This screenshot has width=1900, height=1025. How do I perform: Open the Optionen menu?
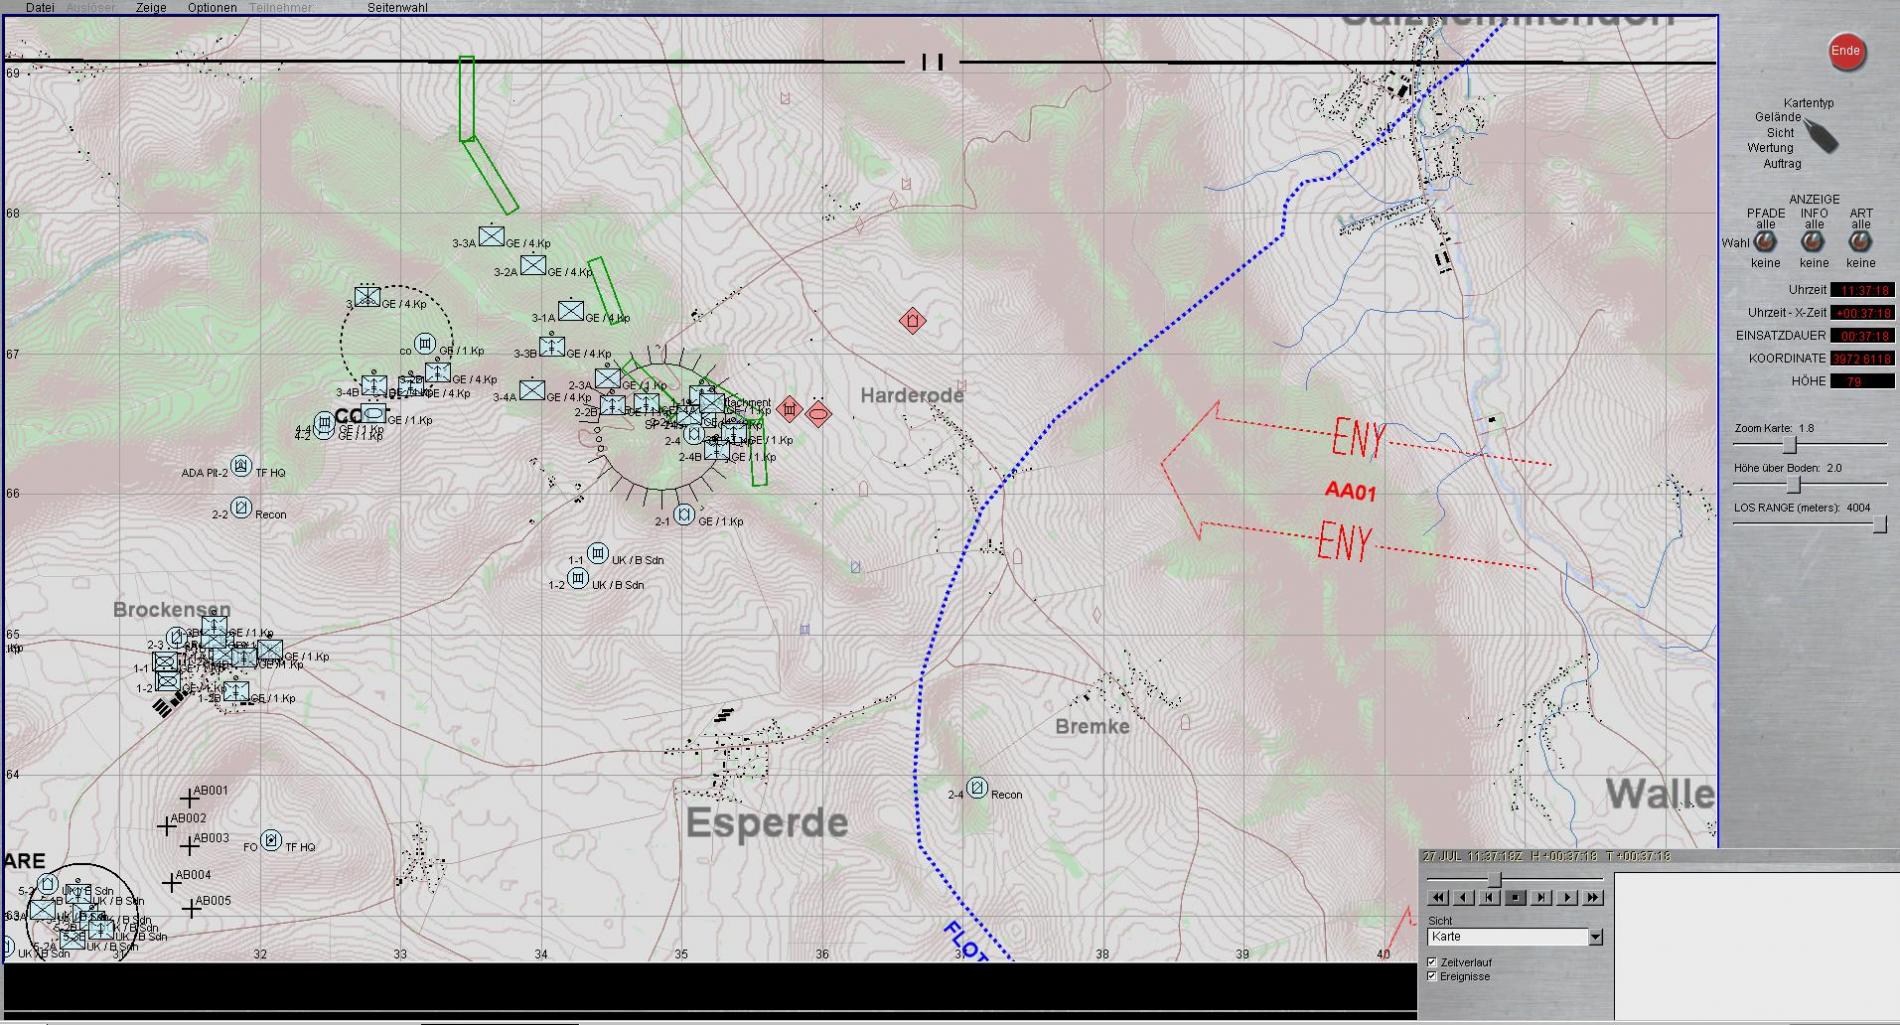[212, 8]
